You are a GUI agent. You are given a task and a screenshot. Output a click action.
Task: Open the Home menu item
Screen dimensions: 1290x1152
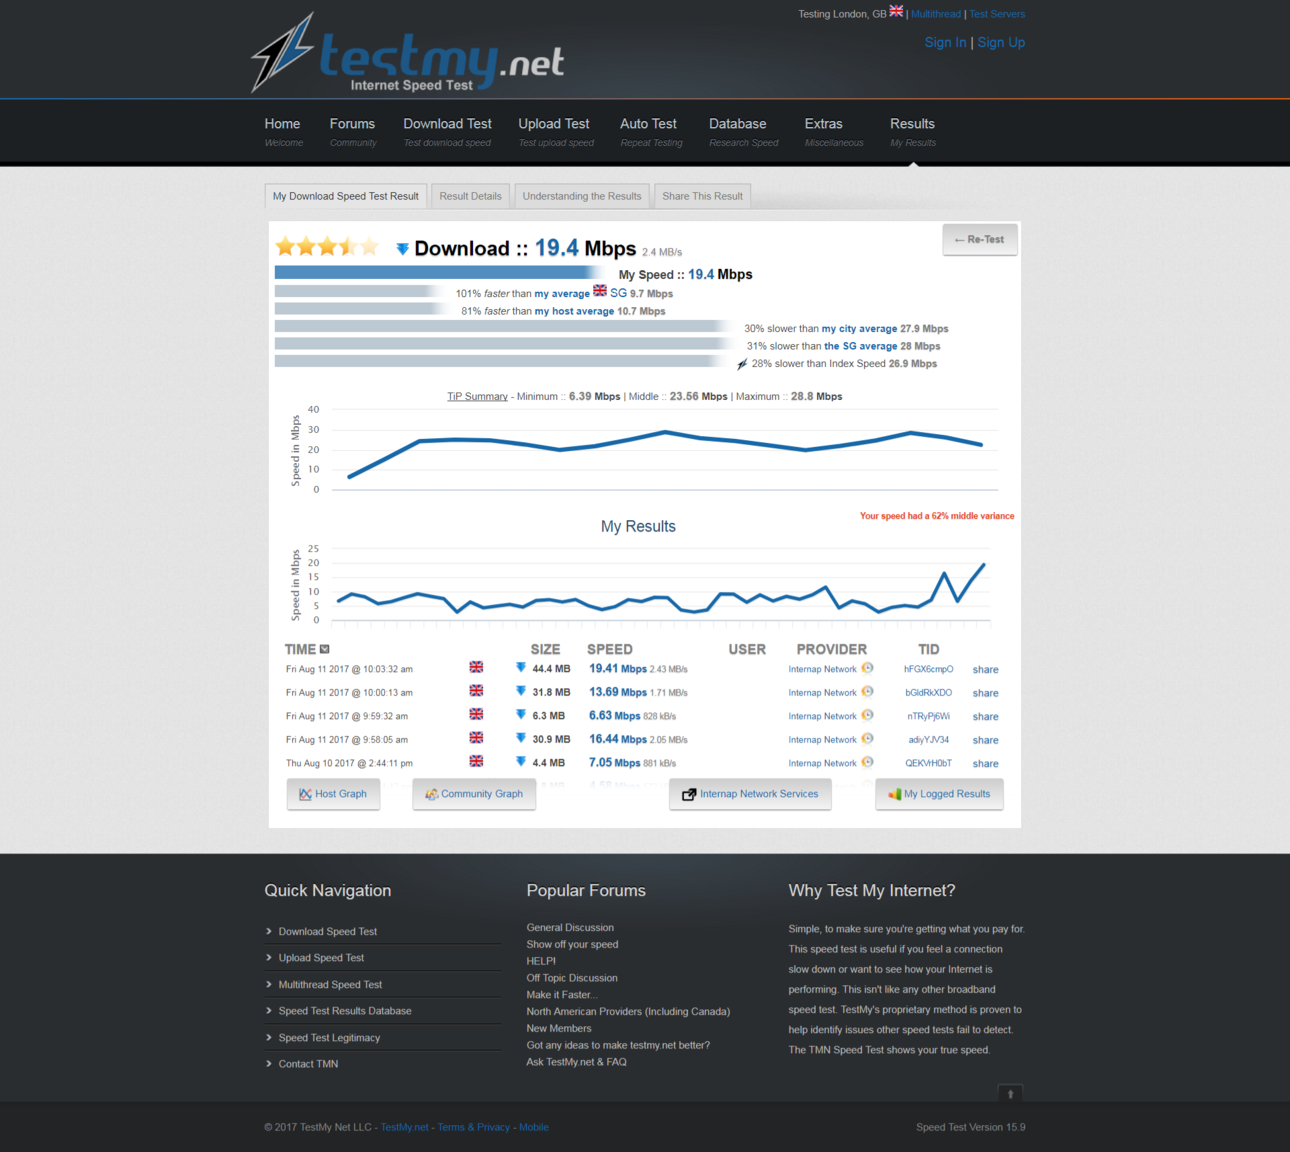[283, 132]
